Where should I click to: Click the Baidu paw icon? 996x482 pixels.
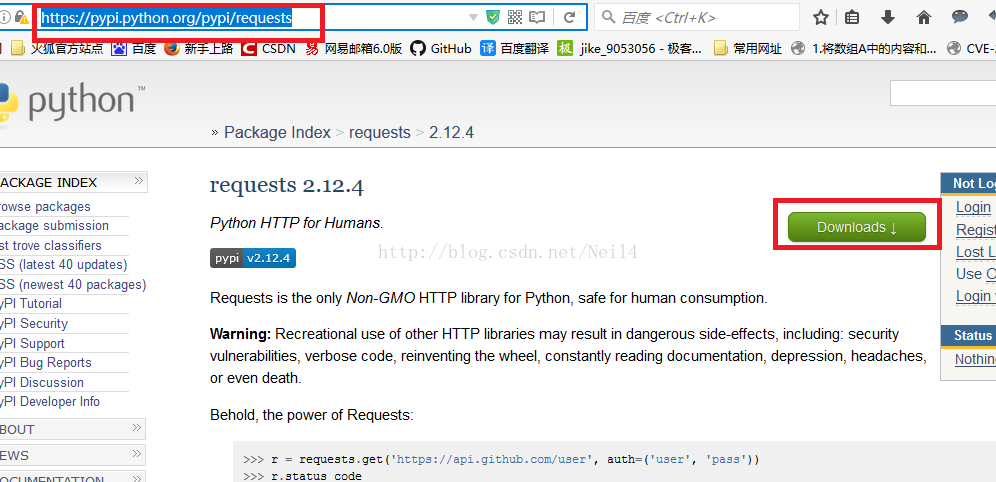[x=119, y=48]
